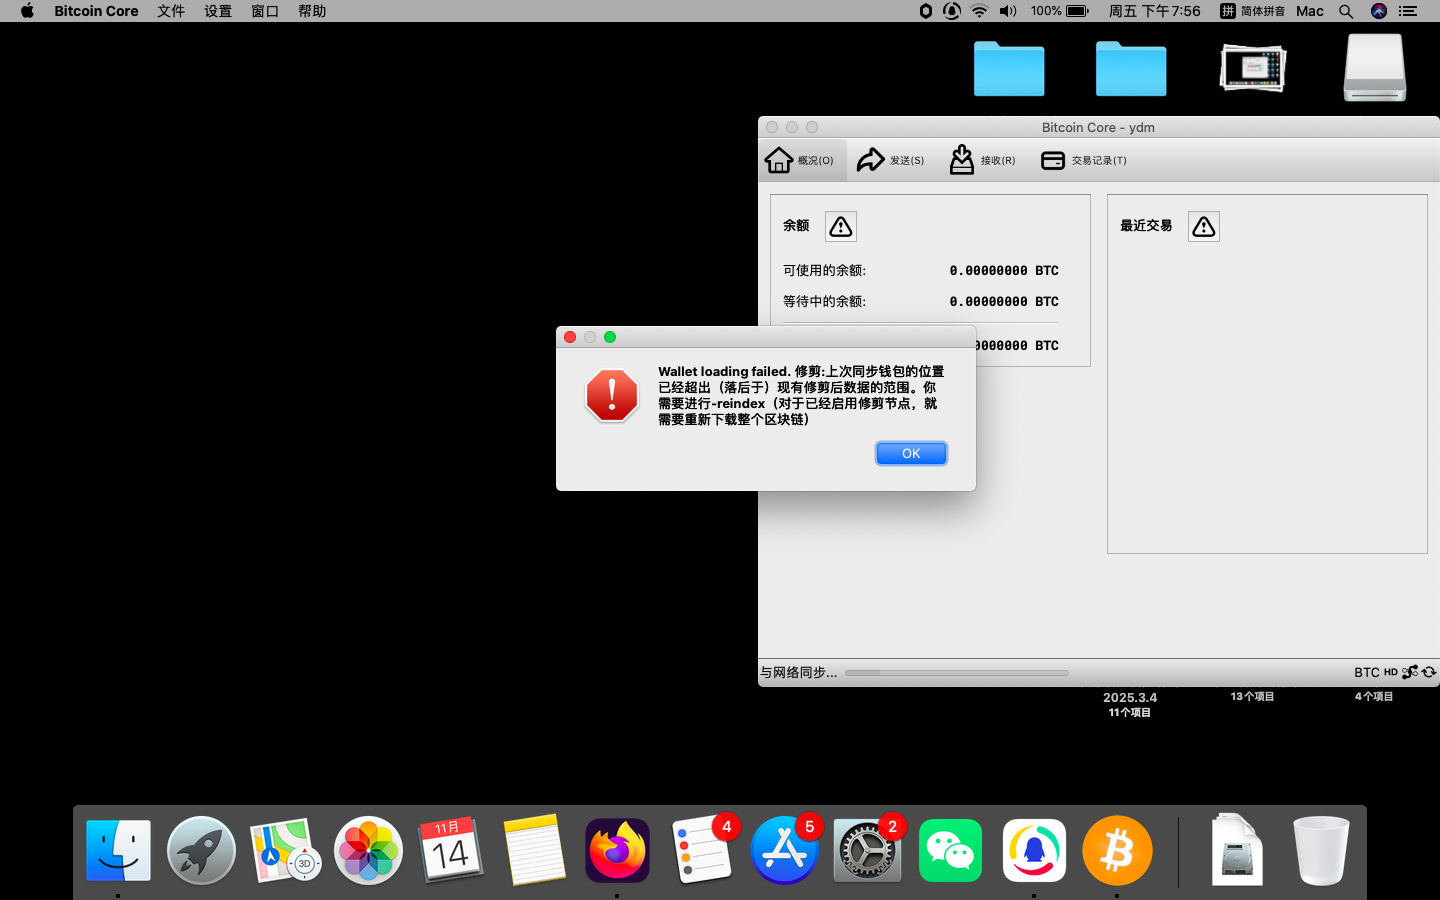This screenshot has height=900, width=1440.
Task: Open System Preferences from the Dock
Action: click(x=866, y=851)
